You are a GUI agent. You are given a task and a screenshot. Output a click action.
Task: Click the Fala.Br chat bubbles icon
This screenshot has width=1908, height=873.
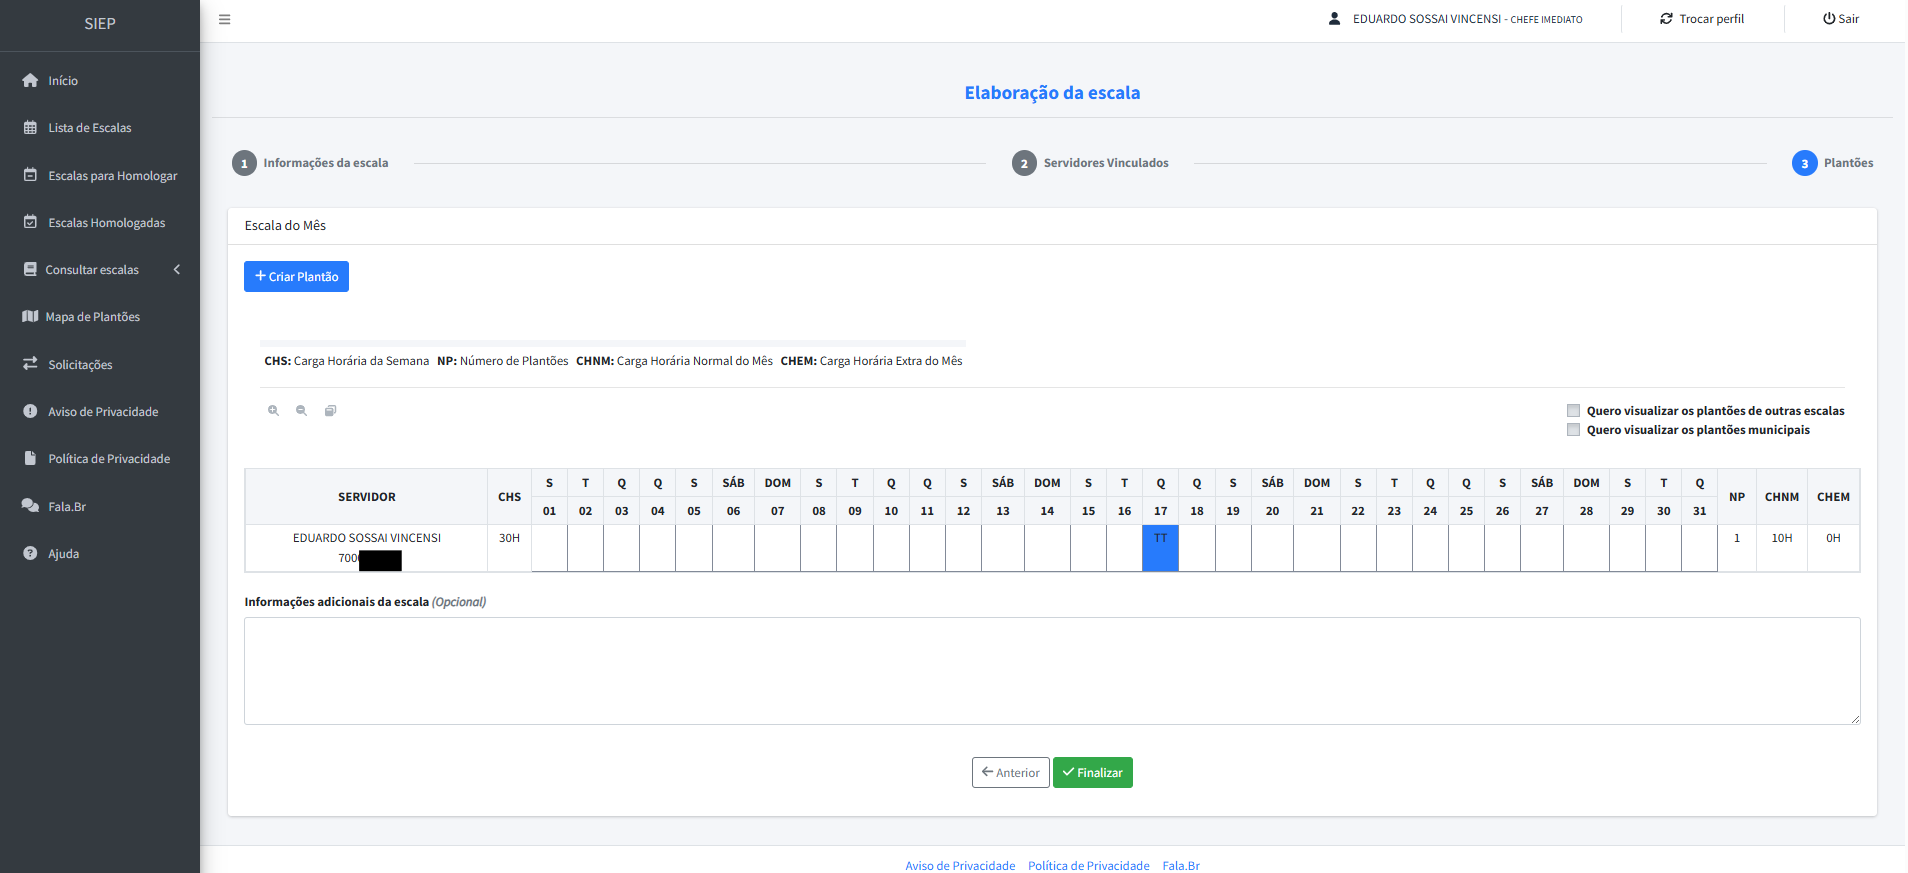30,507
